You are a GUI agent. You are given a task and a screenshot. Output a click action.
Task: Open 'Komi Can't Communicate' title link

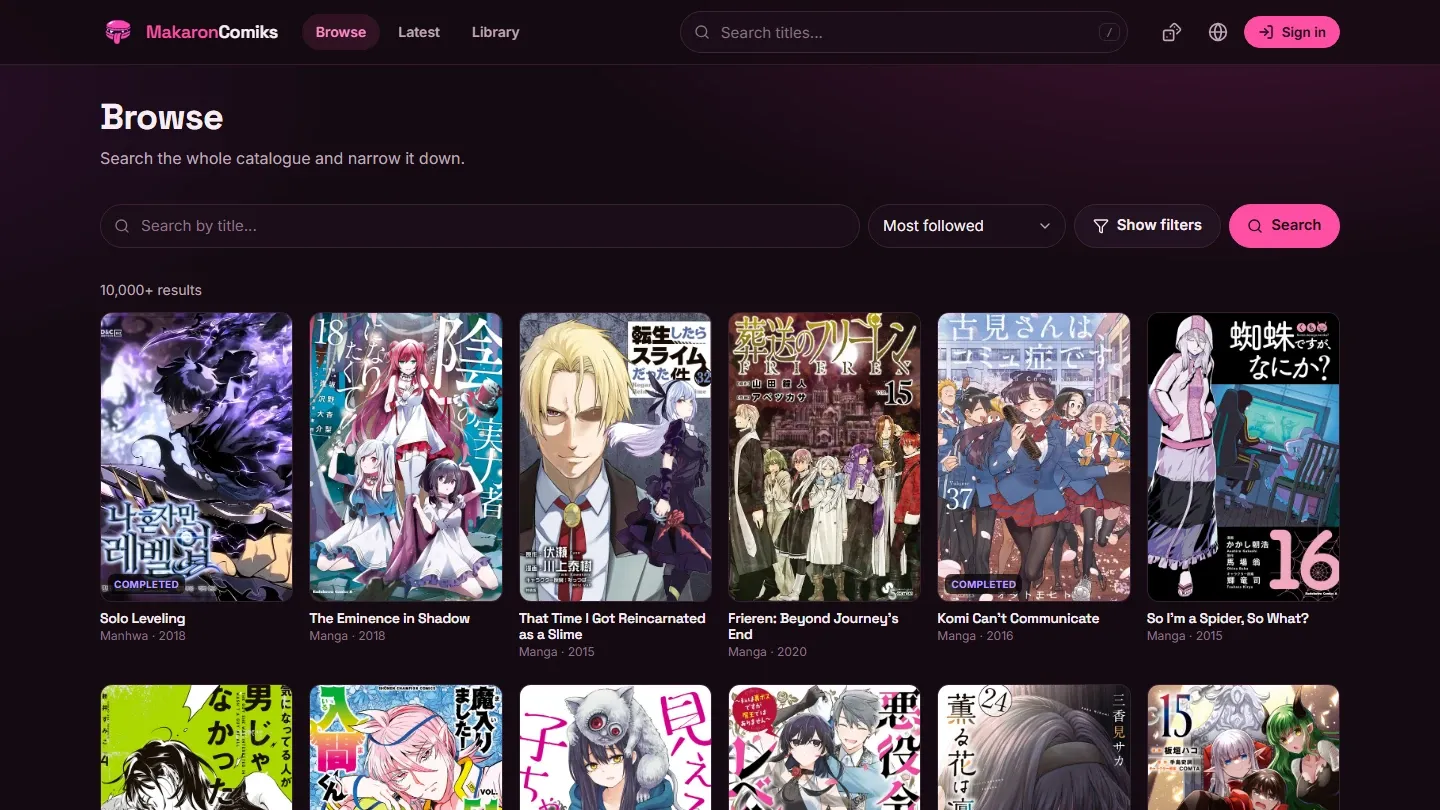(1018, 618)
